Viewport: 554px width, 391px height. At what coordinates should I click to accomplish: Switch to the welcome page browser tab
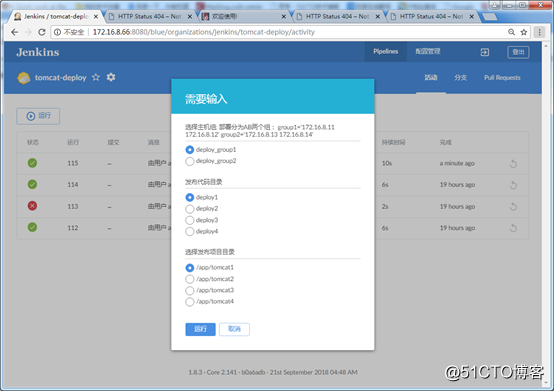pos(244,17)
